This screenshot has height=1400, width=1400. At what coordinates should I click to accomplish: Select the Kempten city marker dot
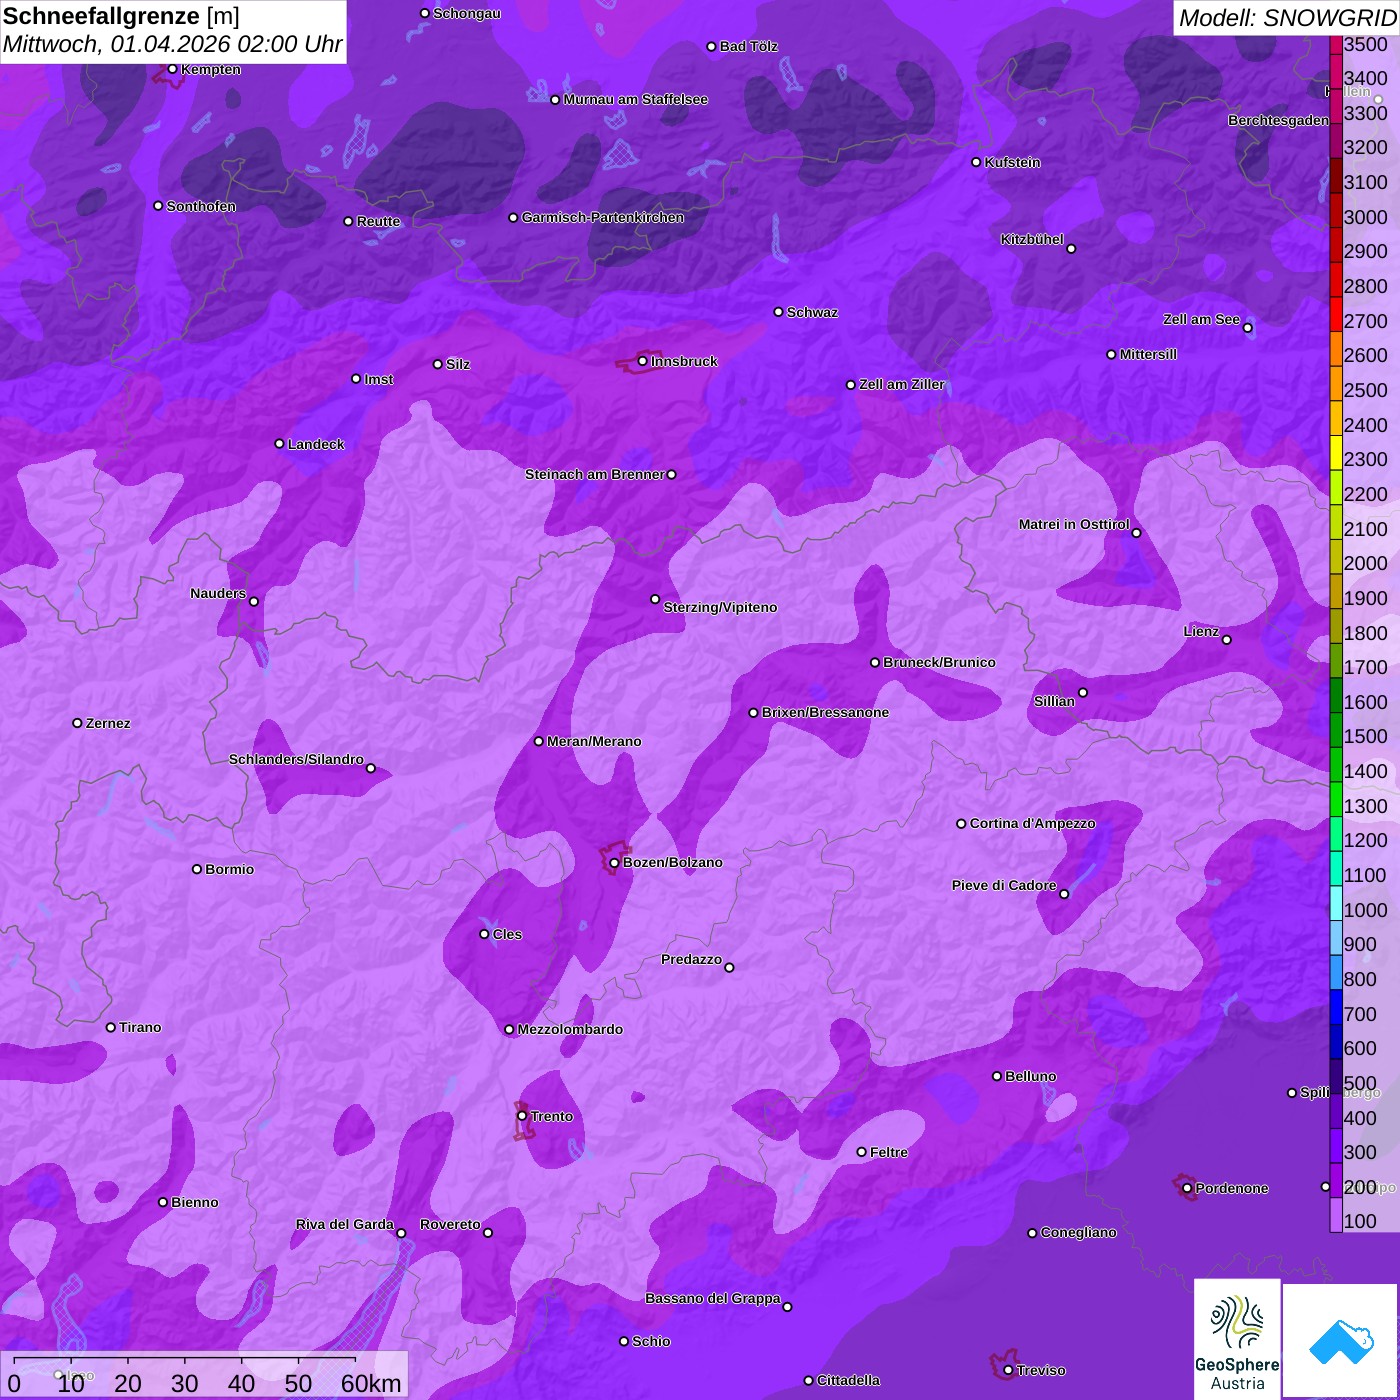pyautogui.click(x=172, y=69)
